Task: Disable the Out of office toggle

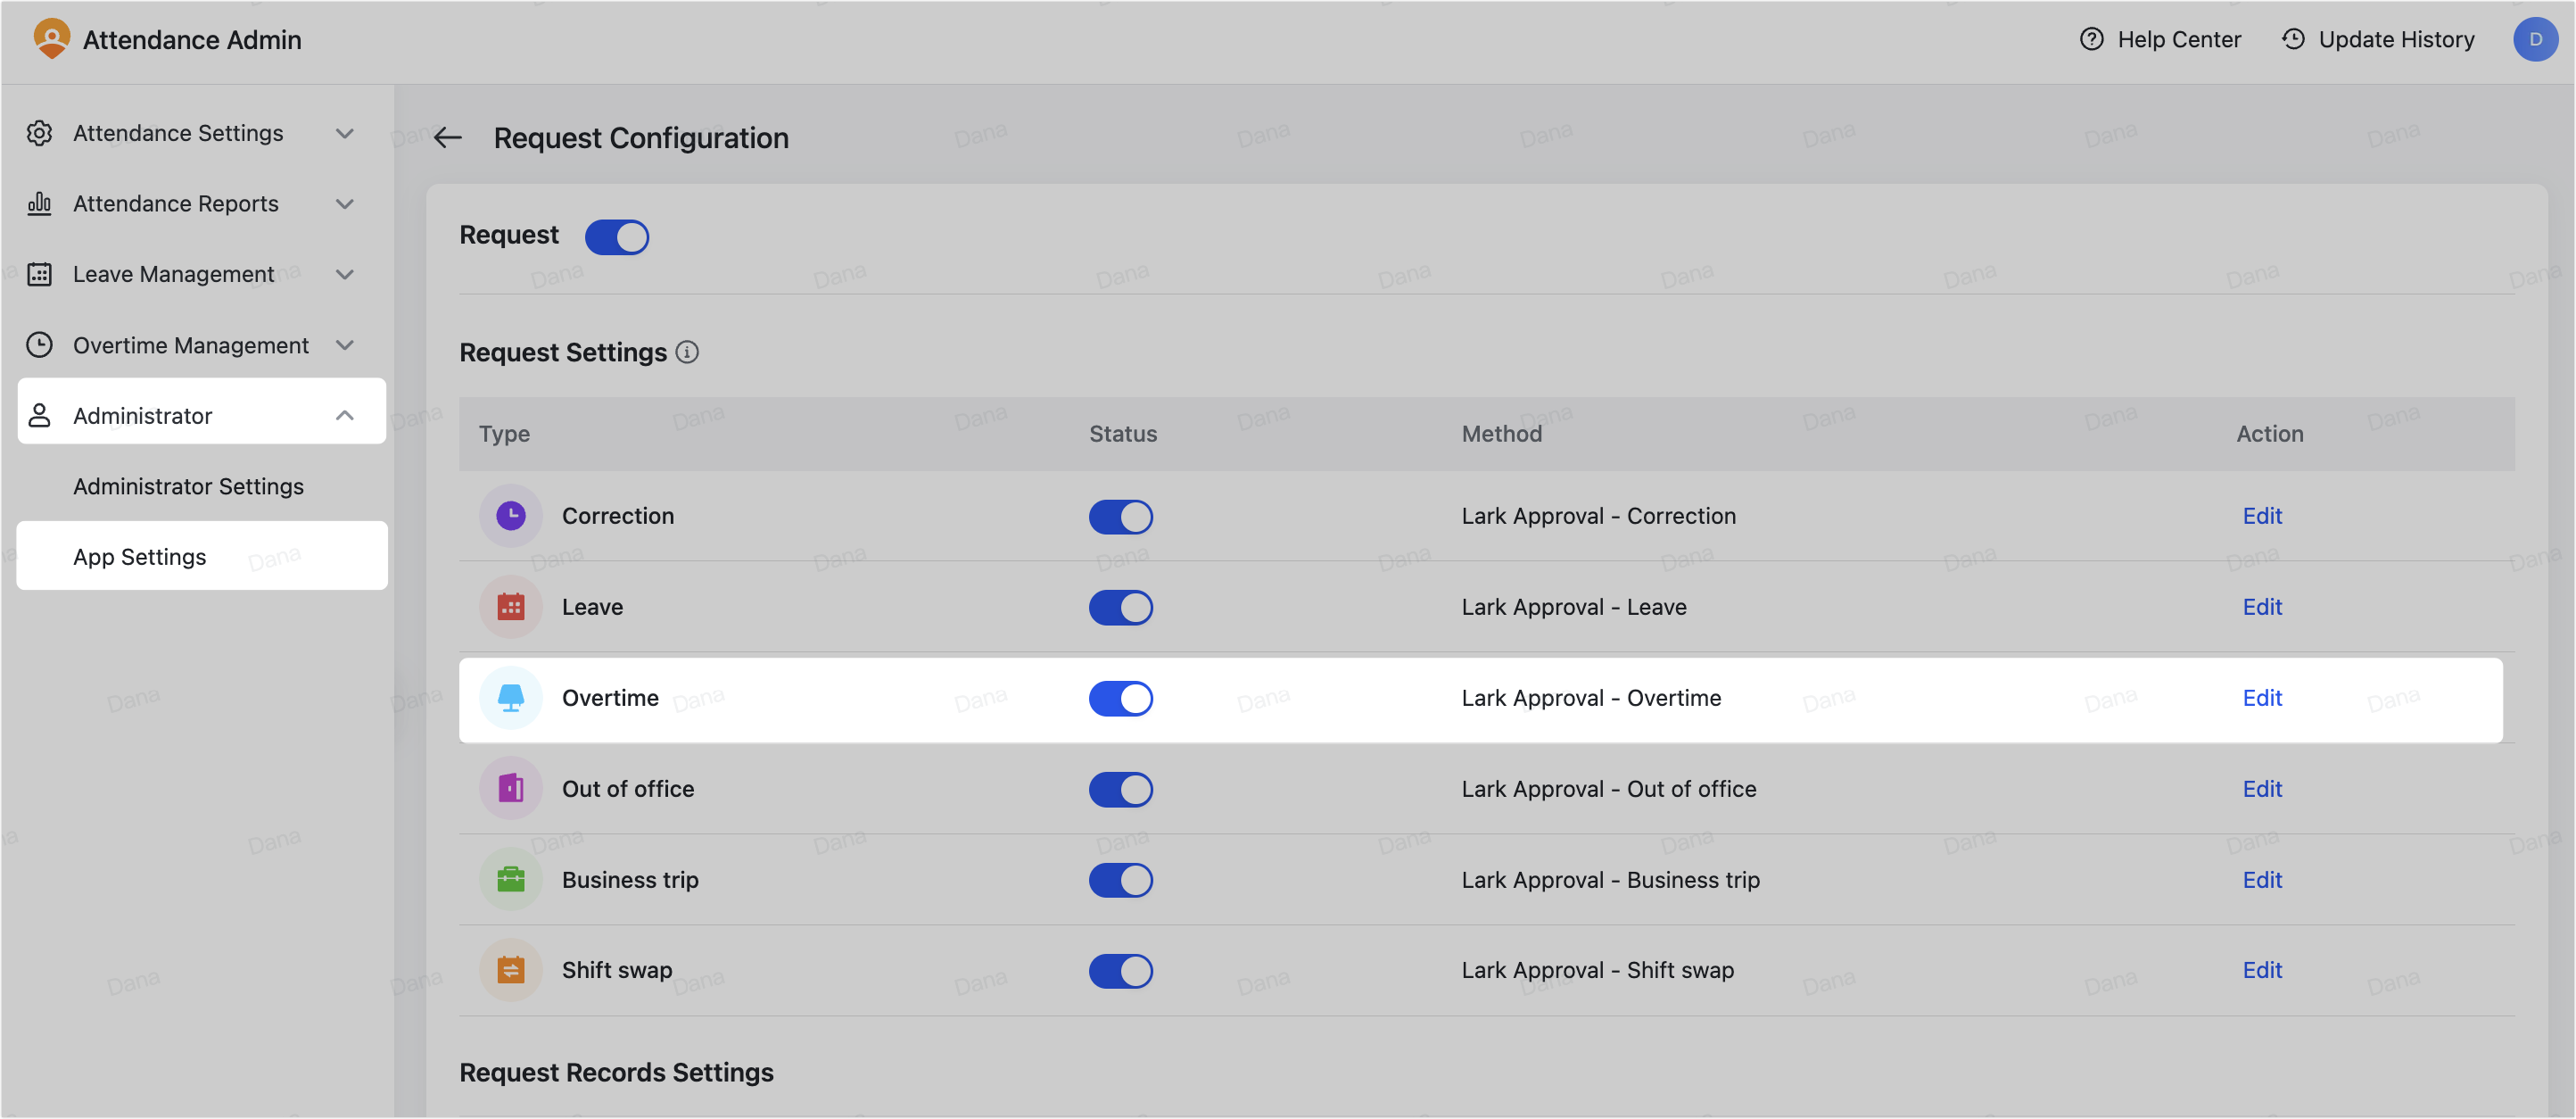Action: coord(1120,789)
